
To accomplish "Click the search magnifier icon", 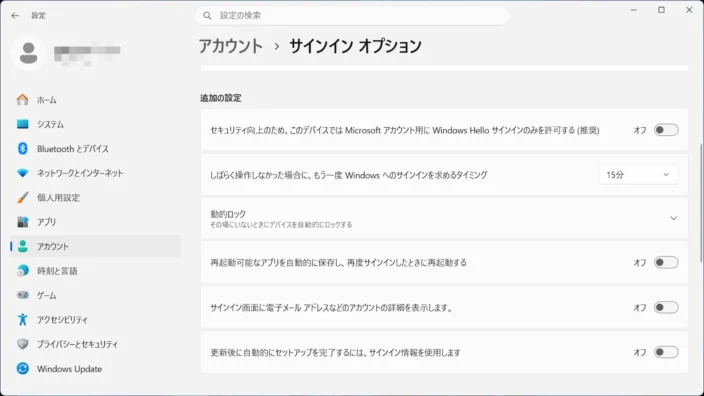I will point(207,16).
